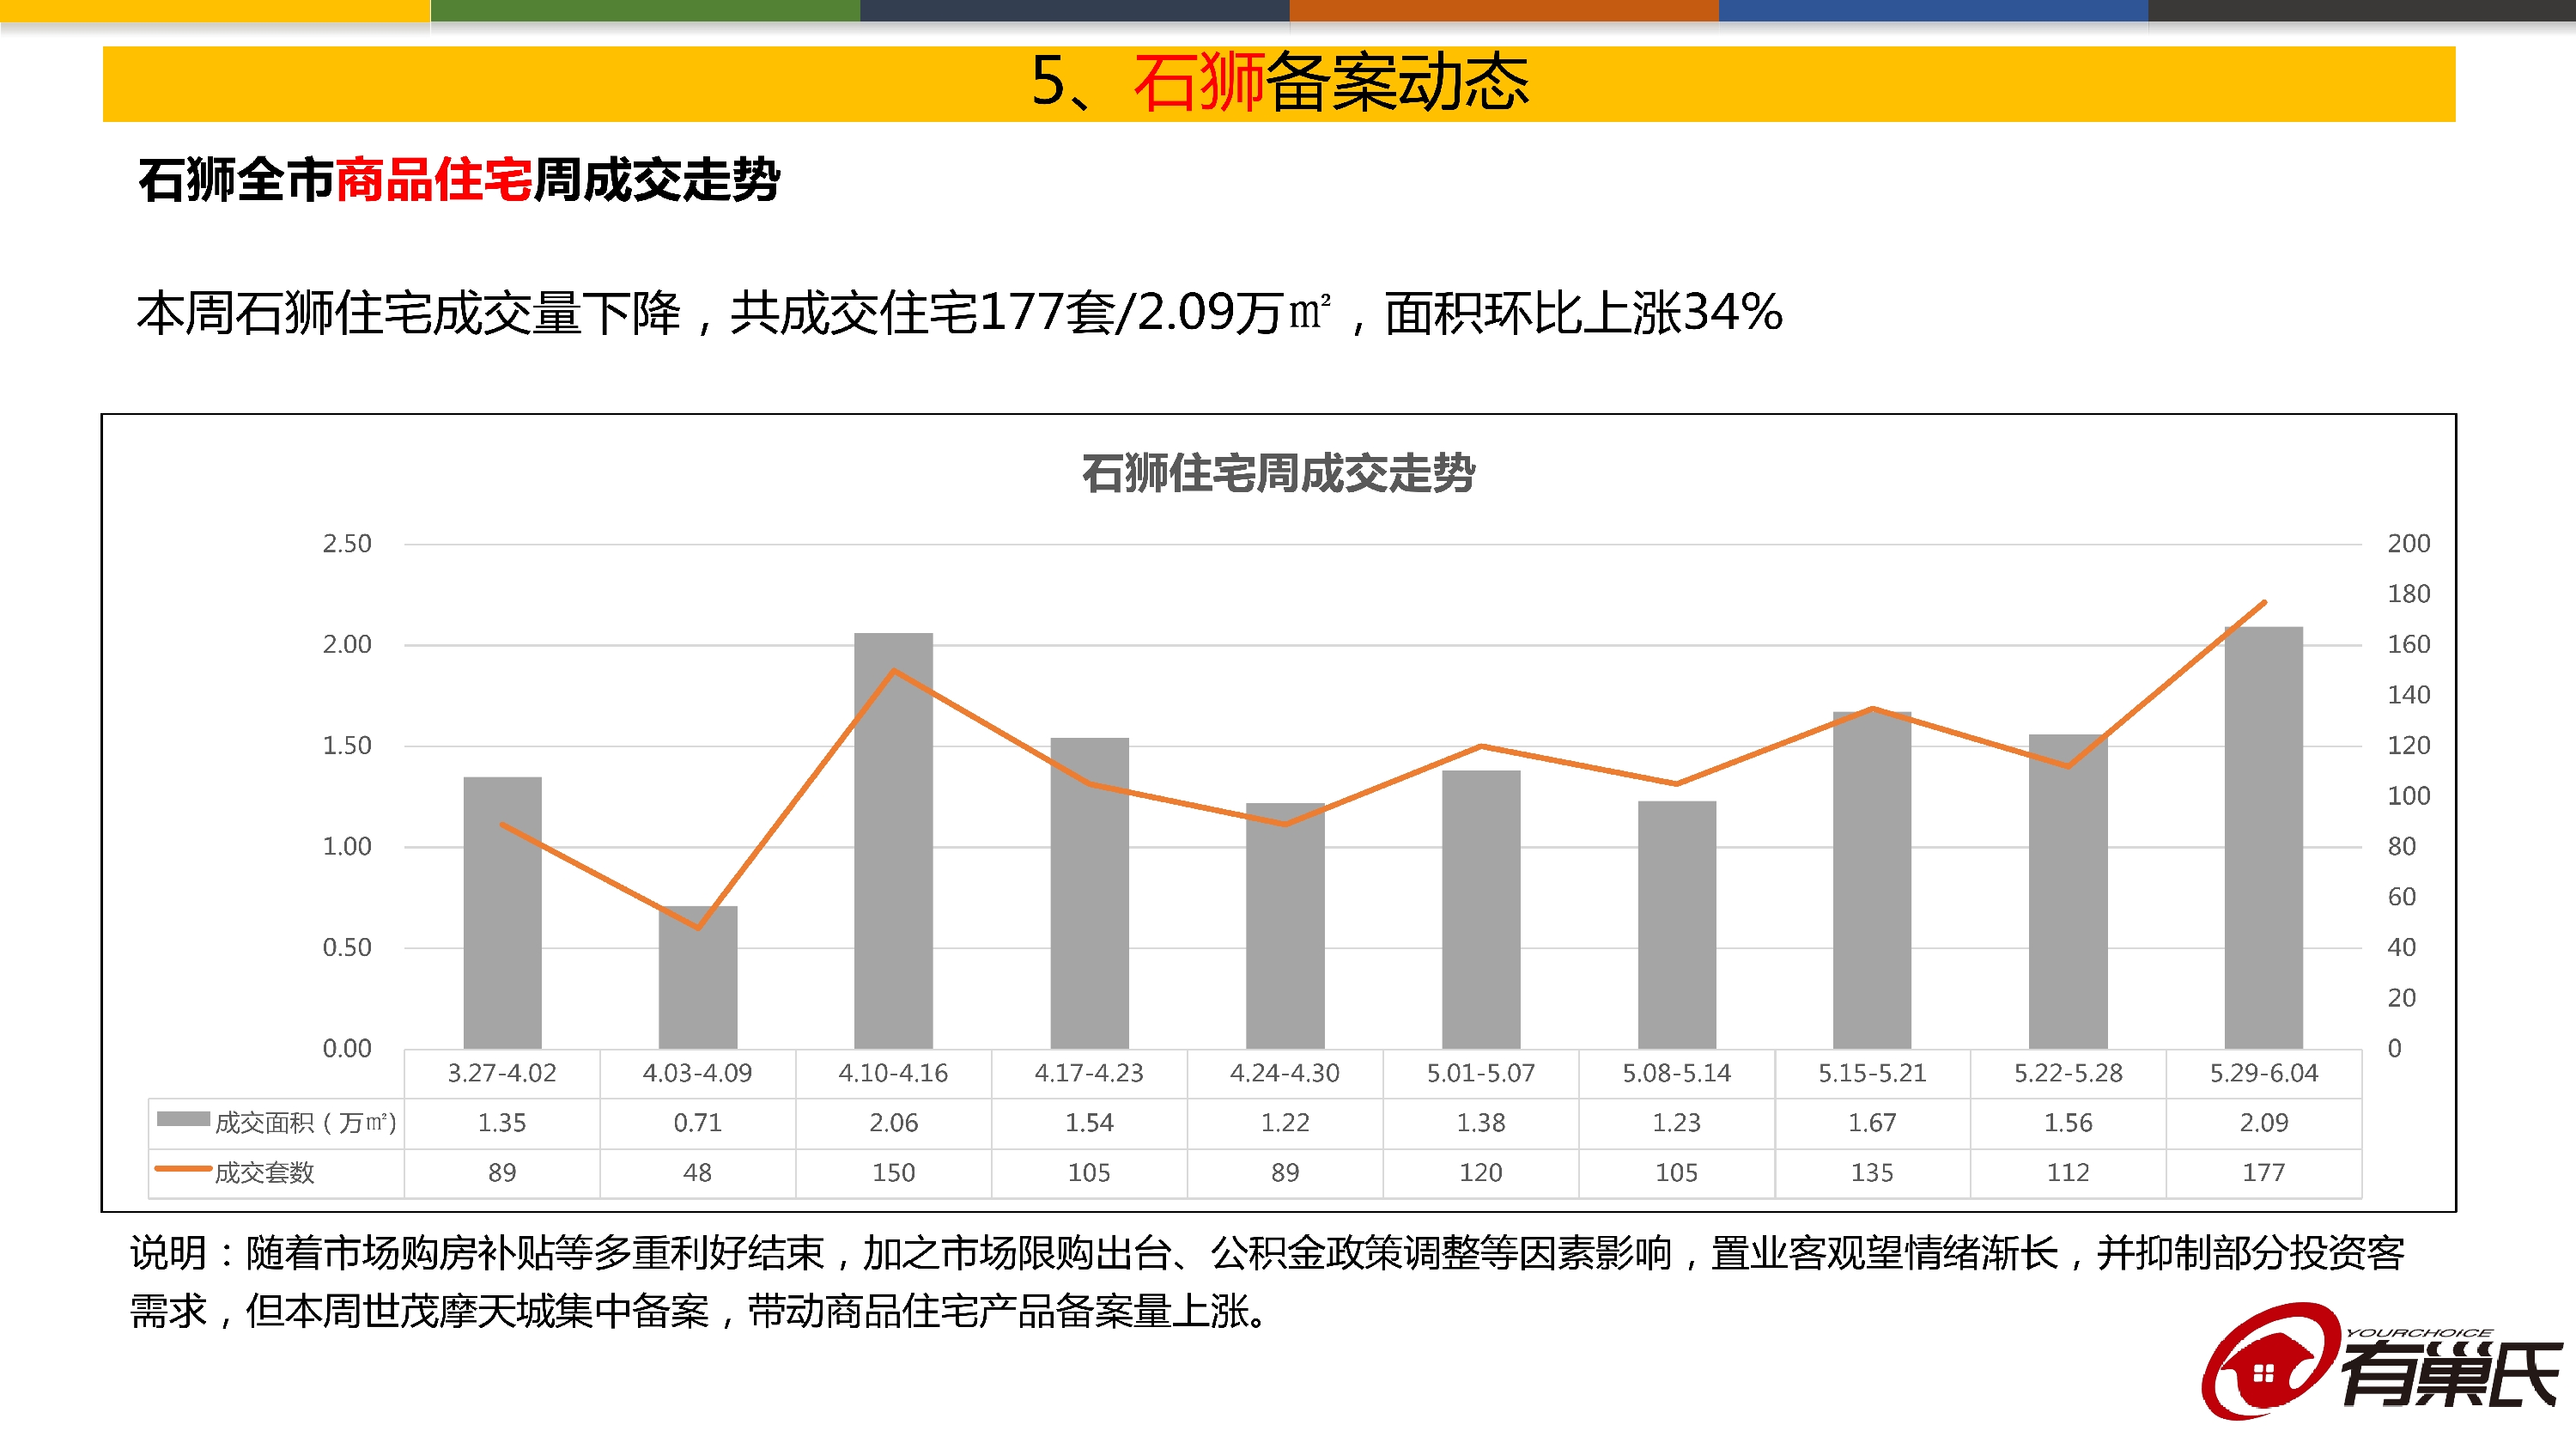Click the chart title 石狮住宅周成交走势
The width and height of the screenshot is (2576, 1431).
coord(1278,473)
